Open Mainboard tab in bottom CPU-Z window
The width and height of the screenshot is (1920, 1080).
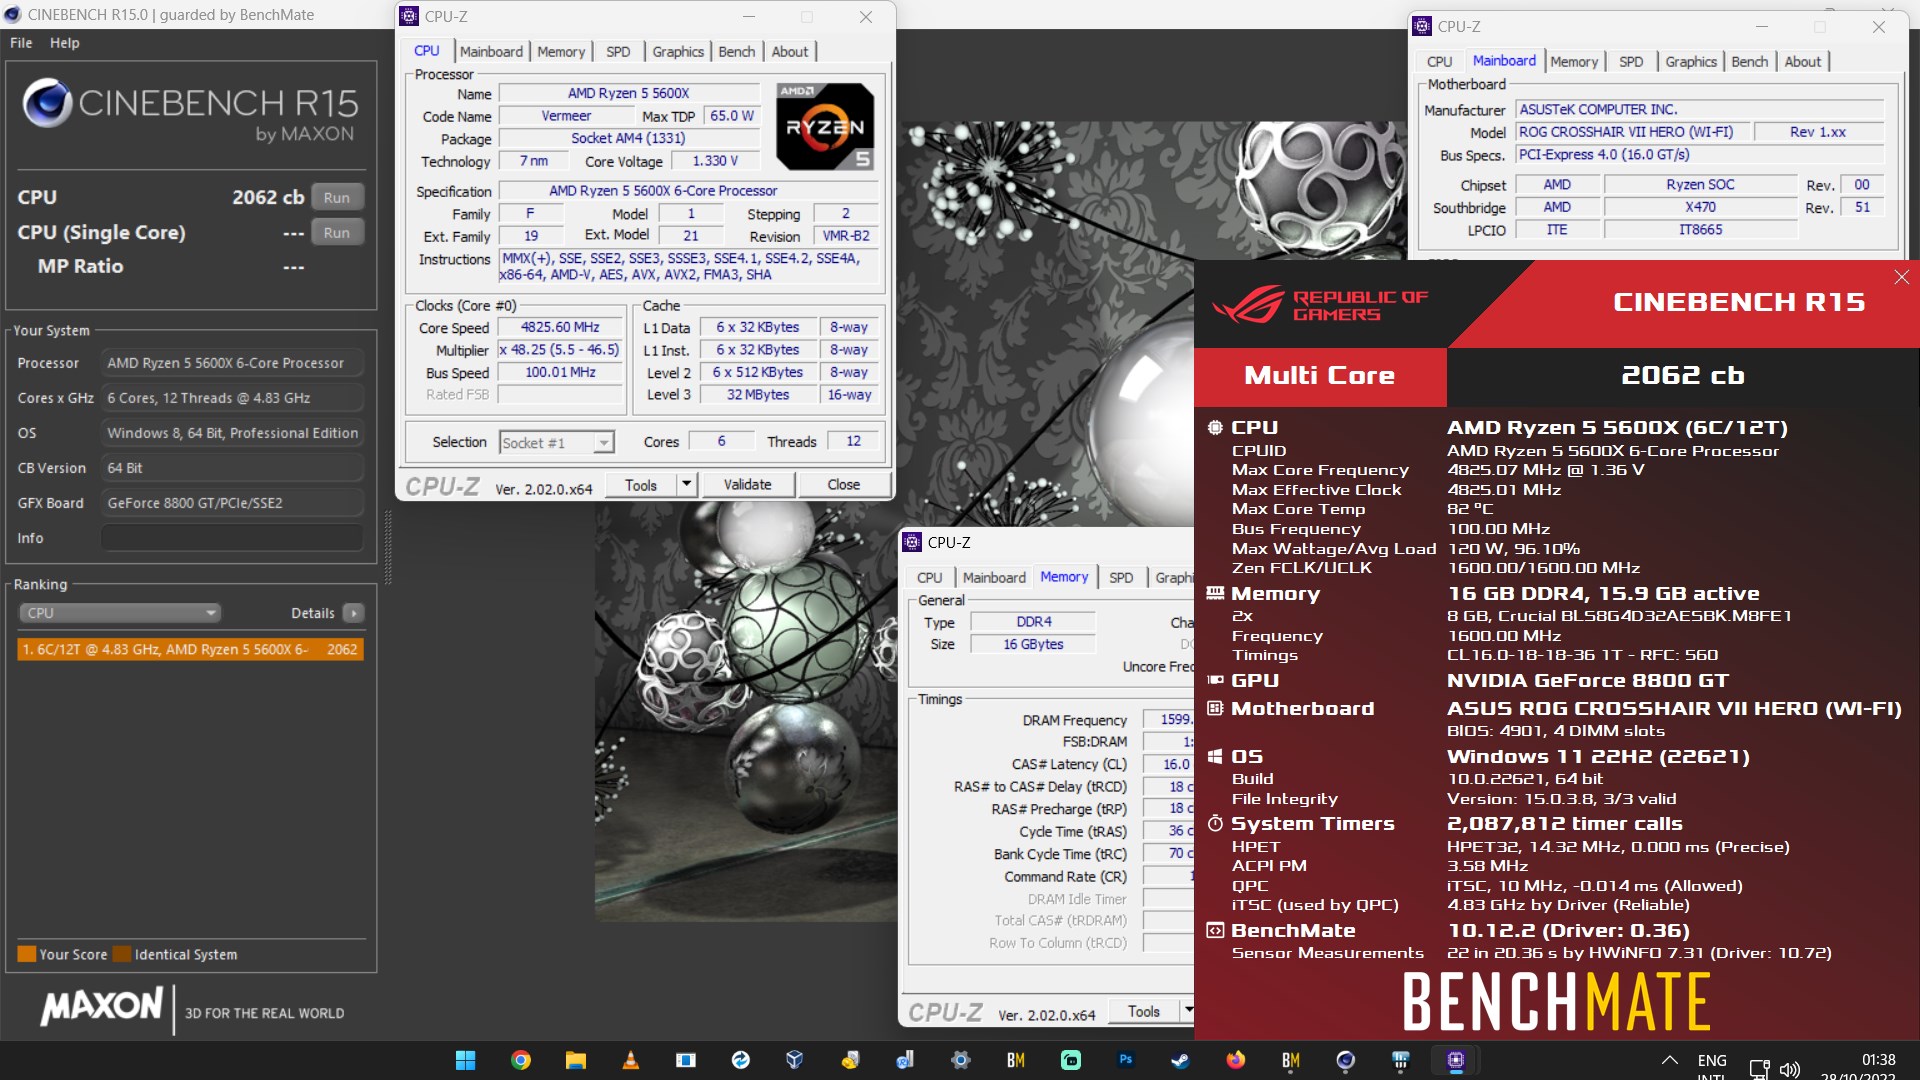click(x=994, y=577)
